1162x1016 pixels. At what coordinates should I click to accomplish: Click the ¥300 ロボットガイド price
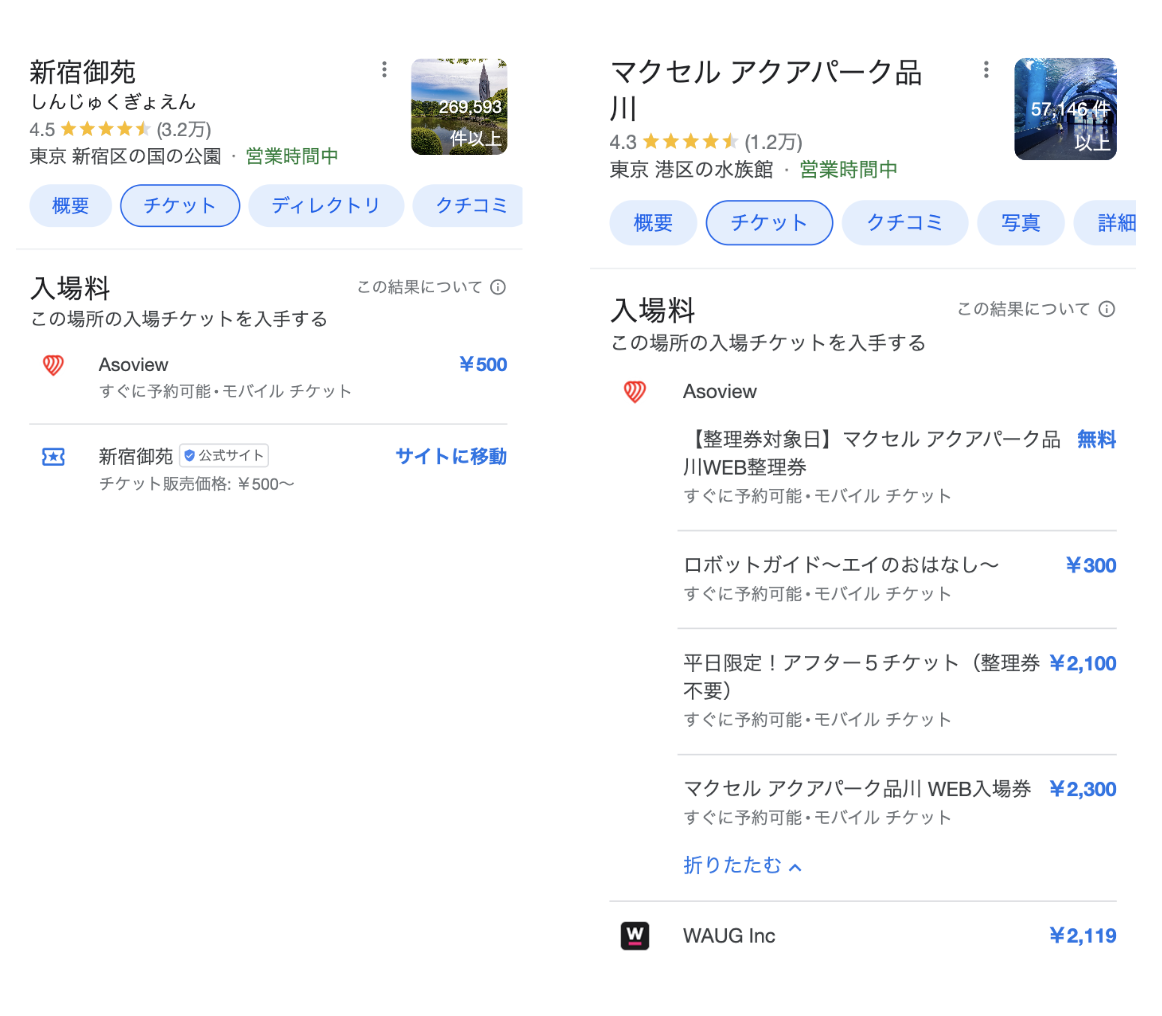[x=1091, y=565]
